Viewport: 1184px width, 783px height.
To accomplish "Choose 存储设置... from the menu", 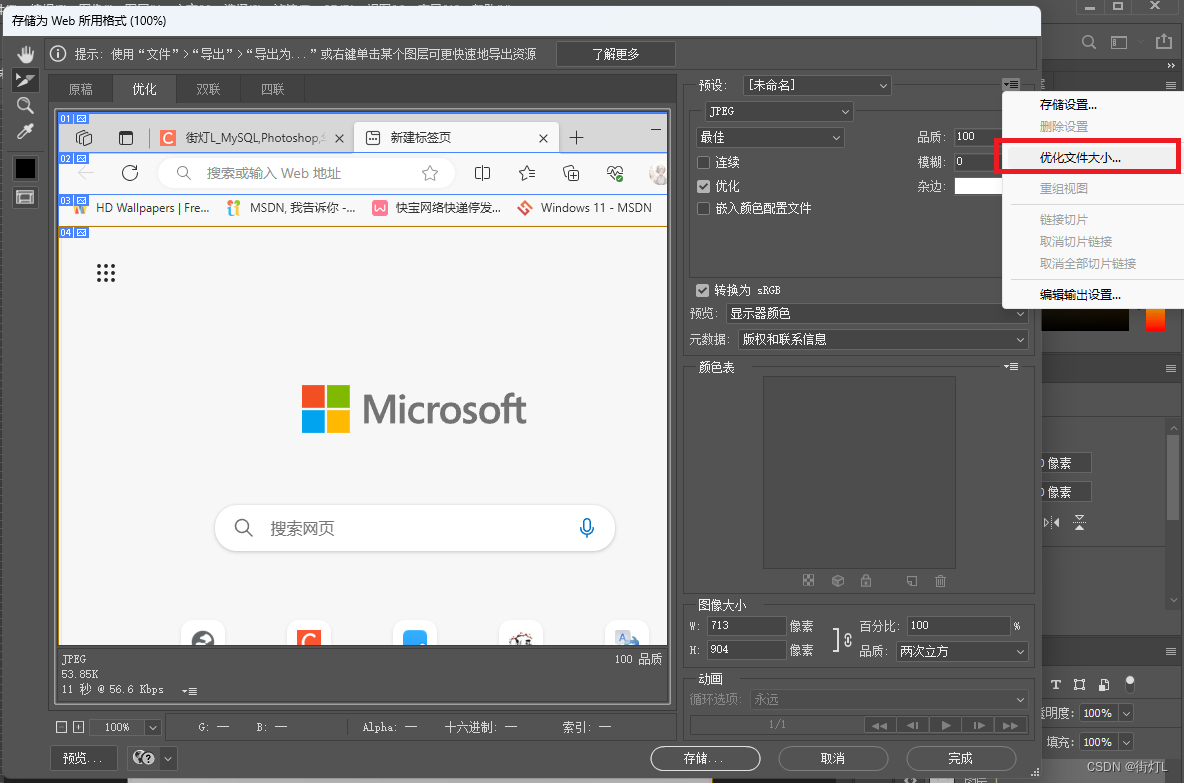I will (x=1068, y=105).
